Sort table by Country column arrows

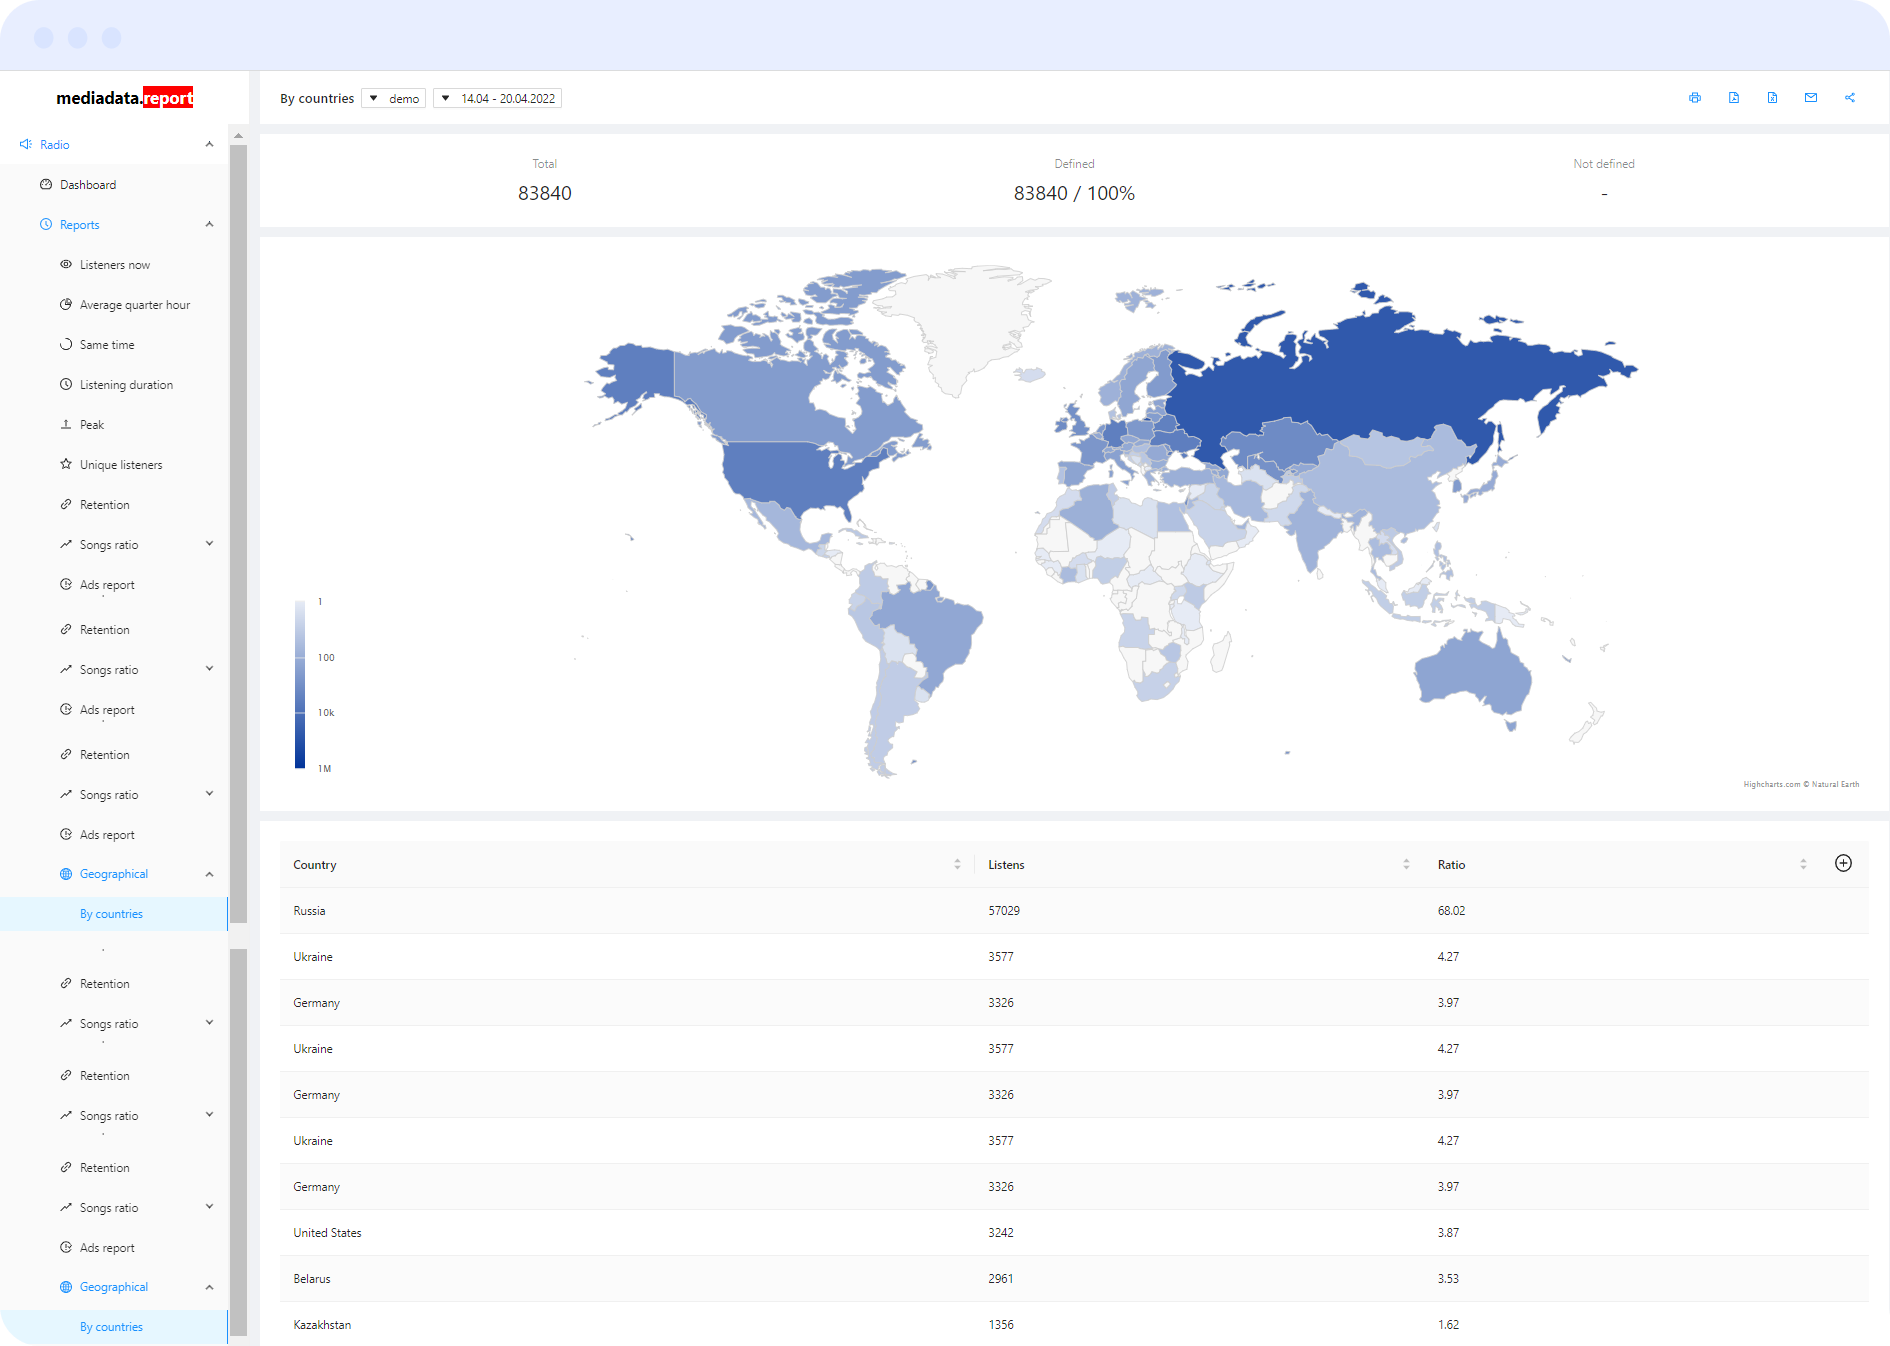957,865
